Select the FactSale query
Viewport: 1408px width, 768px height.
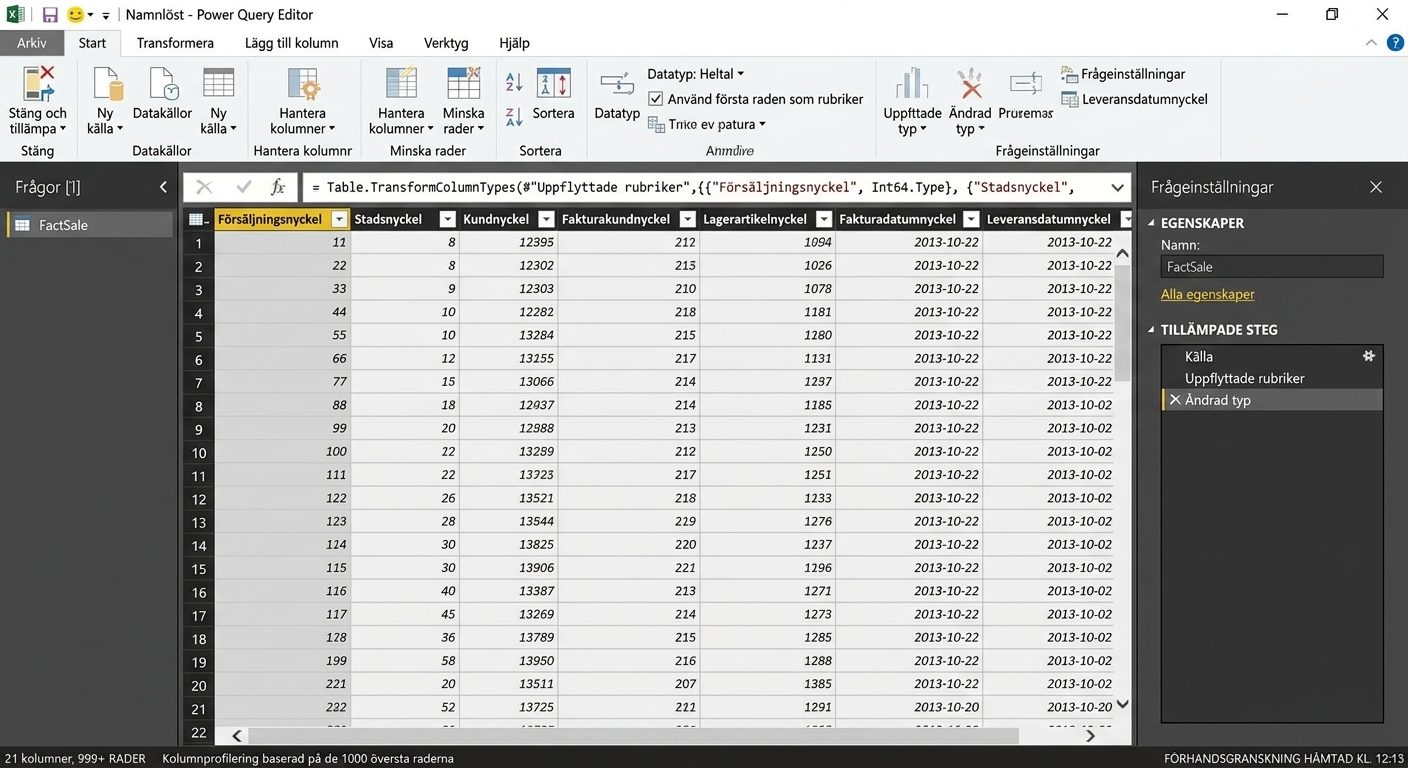tap(89, 225)
